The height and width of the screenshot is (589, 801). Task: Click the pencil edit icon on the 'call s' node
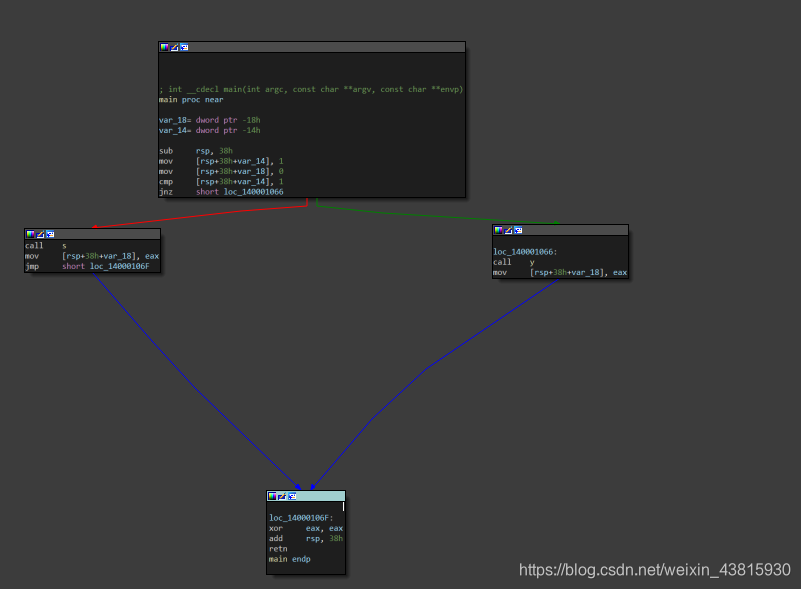click(x=40, y=234)
